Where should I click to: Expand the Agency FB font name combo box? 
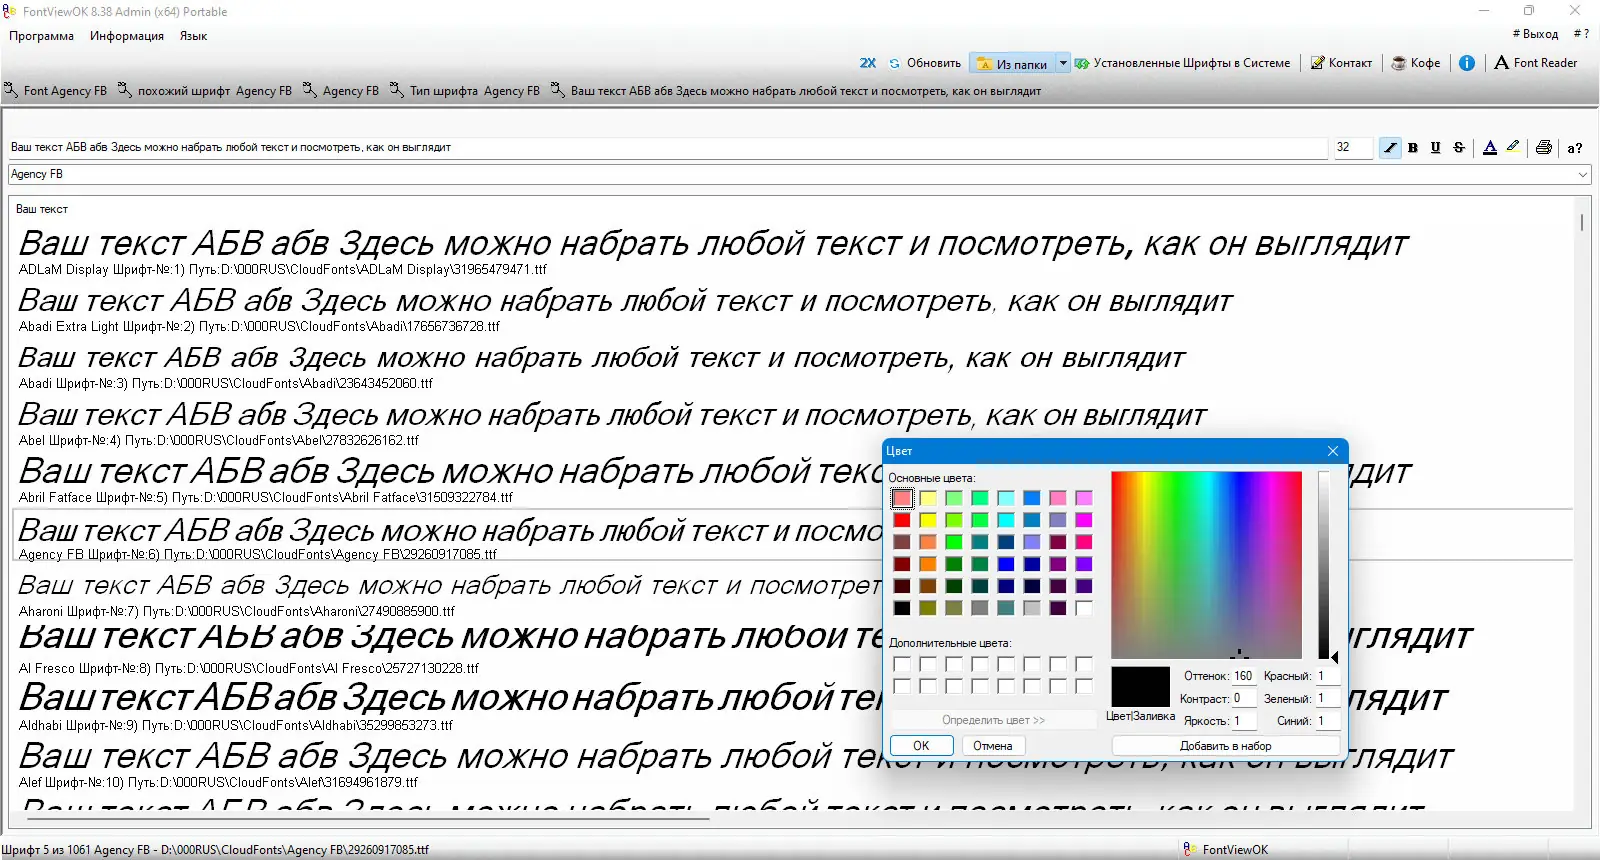[1583, 174]
